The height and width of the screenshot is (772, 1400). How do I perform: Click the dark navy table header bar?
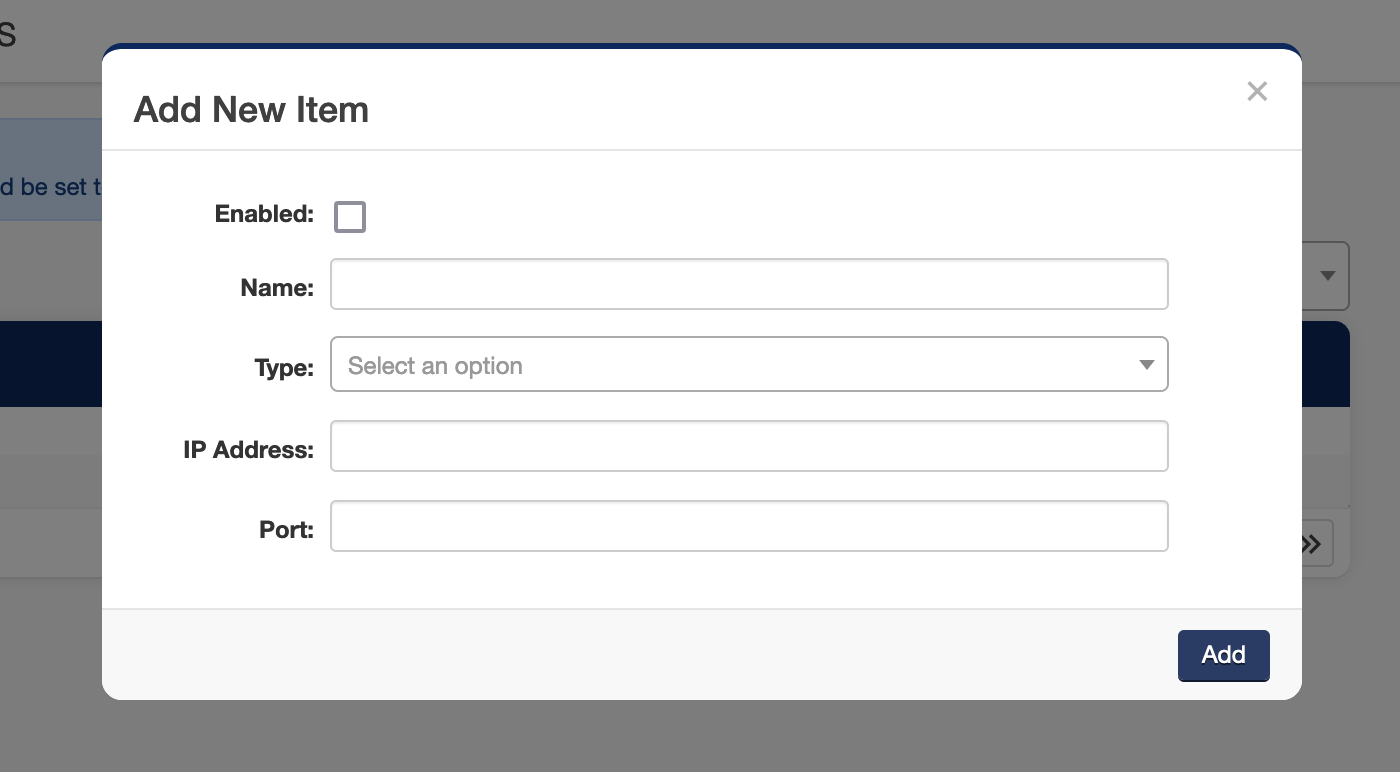(x=50, y=364)
